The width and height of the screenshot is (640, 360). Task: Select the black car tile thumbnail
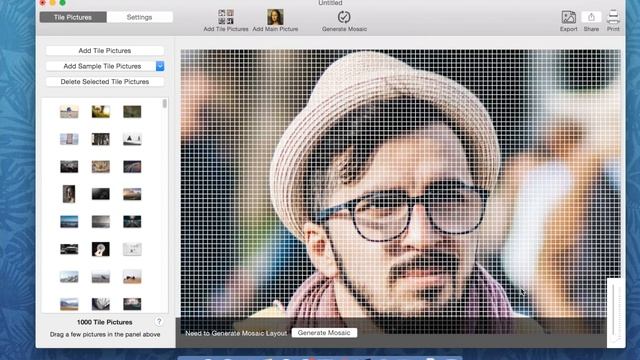point(69,249)
